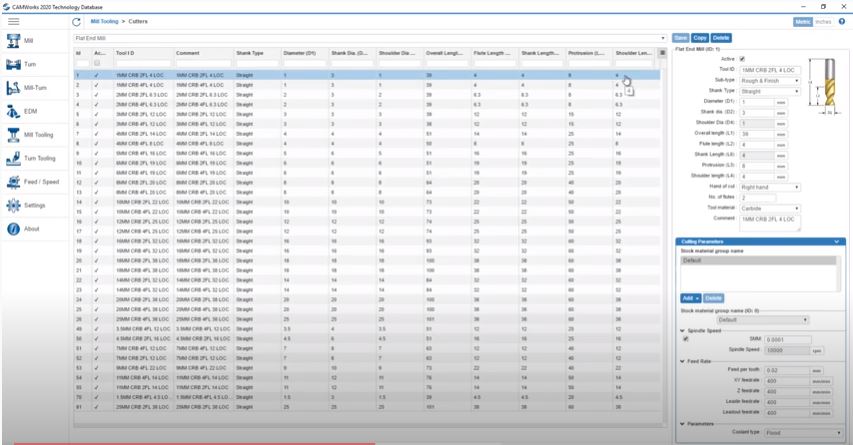Open Settings in the sidebar
This screenshot has width=853, height=445.
[x=35, y=205]
